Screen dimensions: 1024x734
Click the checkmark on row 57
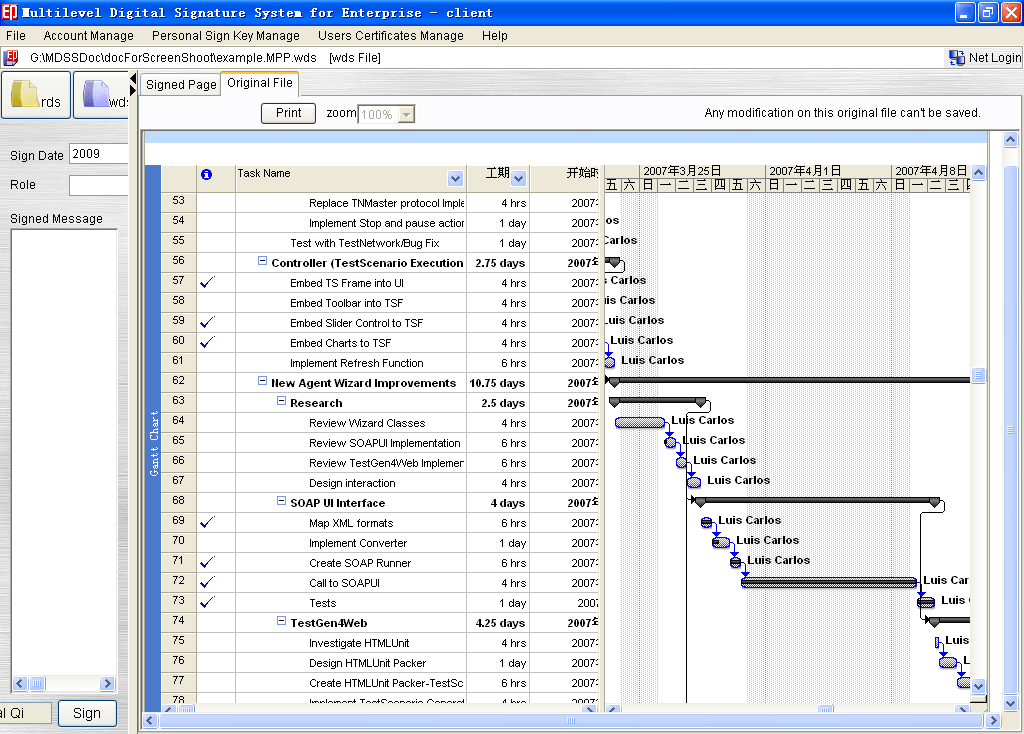pos(207,283)
